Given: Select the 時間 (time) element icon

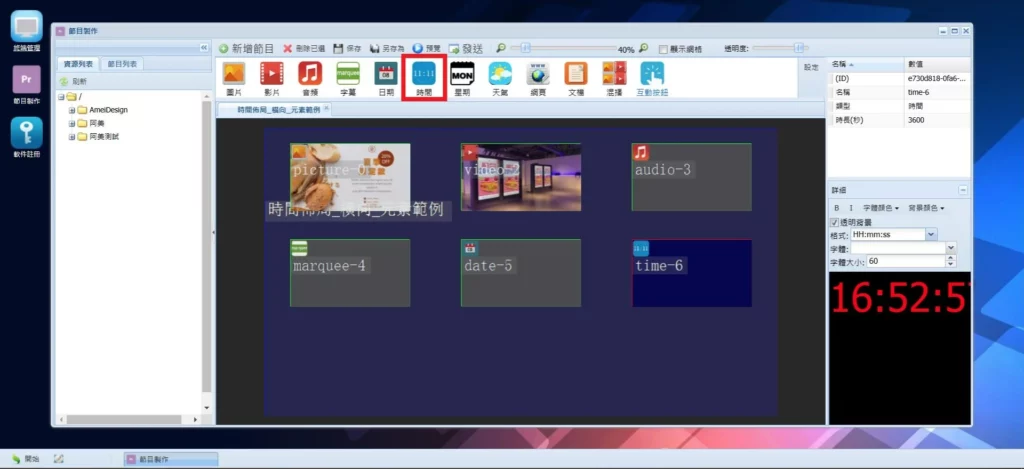Looking at the screenshot, I should 423,76.
